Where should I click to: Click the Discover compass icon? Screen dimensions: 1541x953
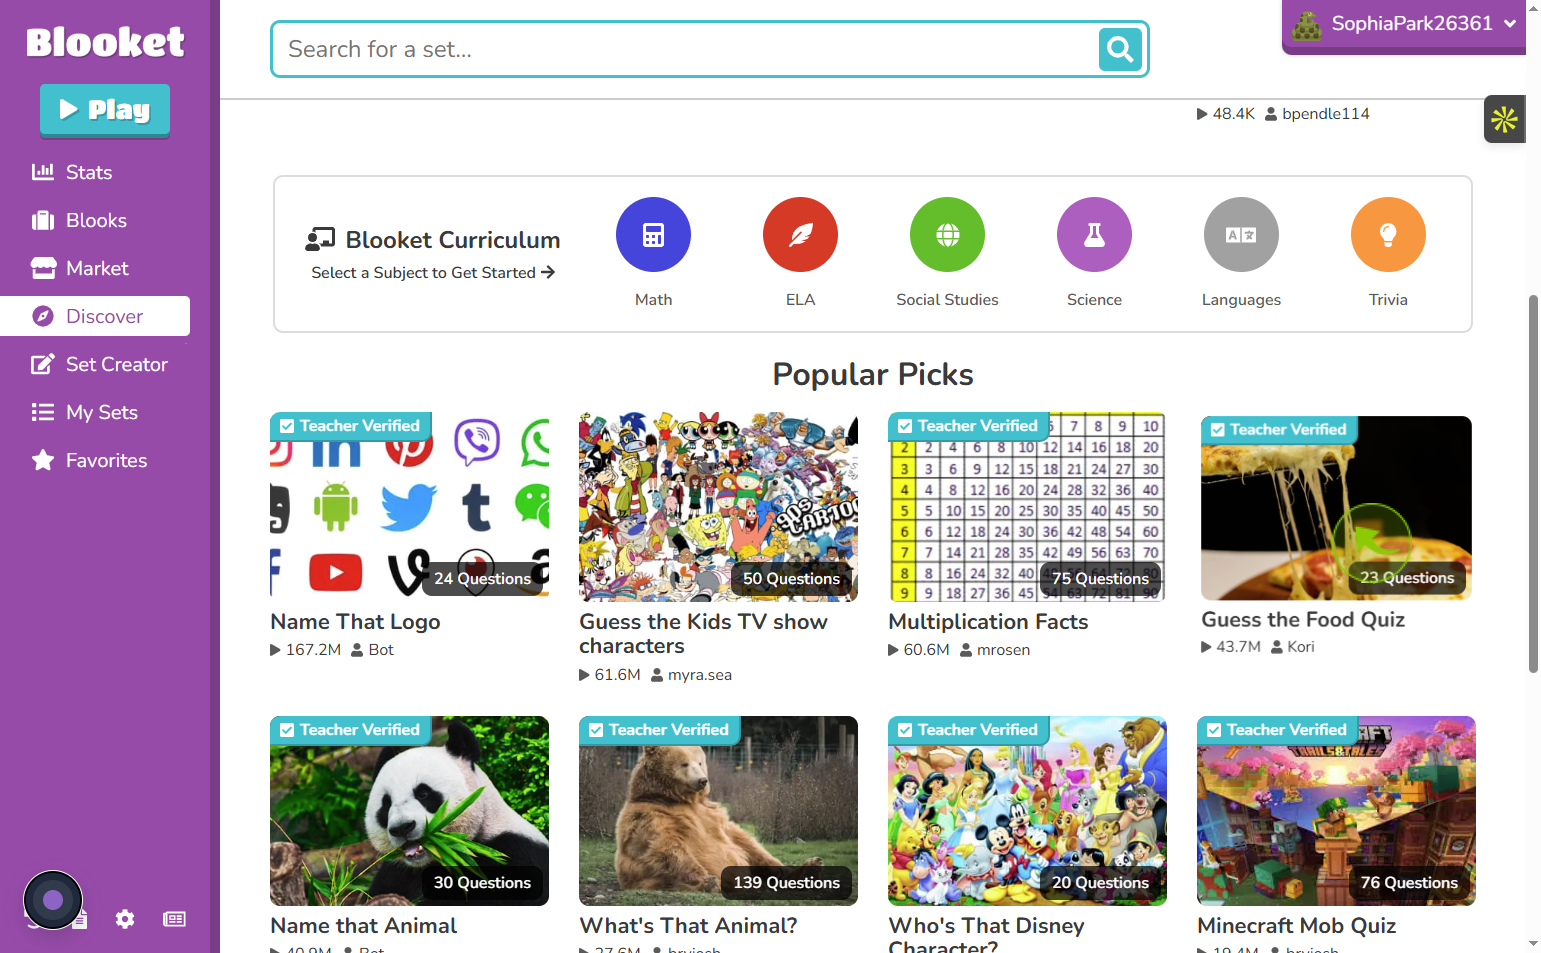tap(43, 316)
